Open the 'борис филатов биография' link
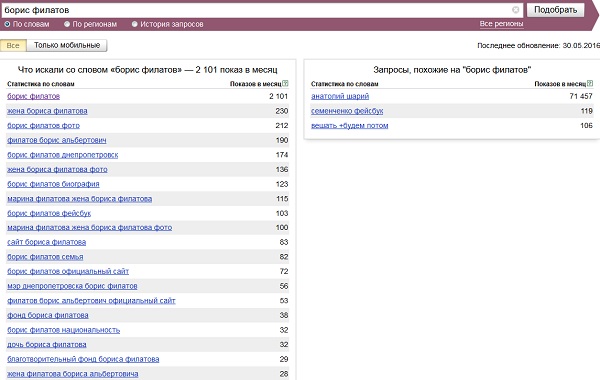 [x=53, y=184]
